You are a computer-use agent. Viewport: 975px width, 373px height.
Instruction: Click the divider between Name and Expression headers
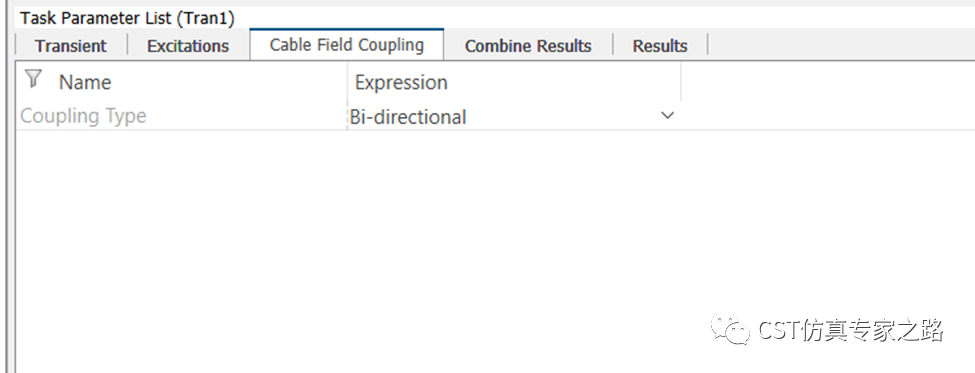[x=347, y=82]
